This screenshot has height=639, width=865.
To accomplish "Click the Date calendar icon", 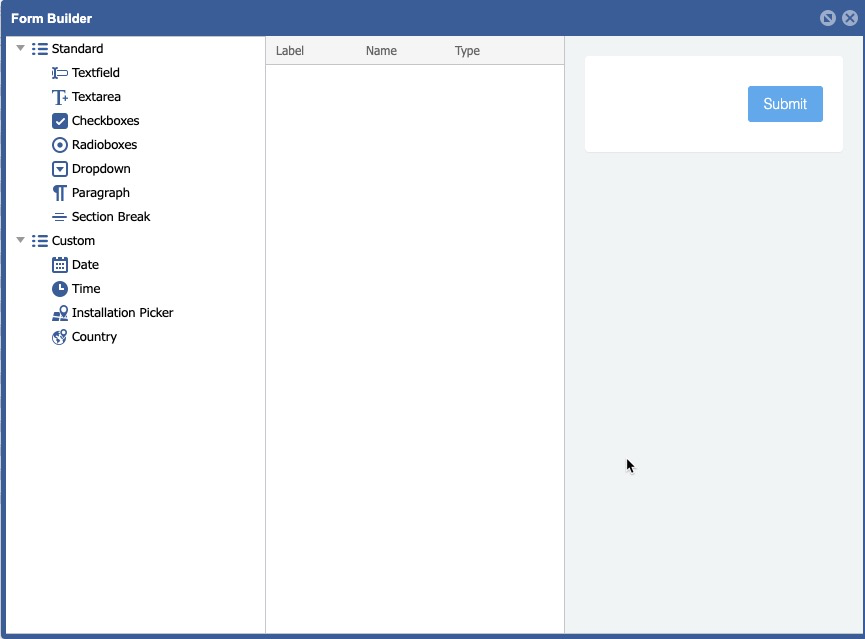I will (60, 265).
